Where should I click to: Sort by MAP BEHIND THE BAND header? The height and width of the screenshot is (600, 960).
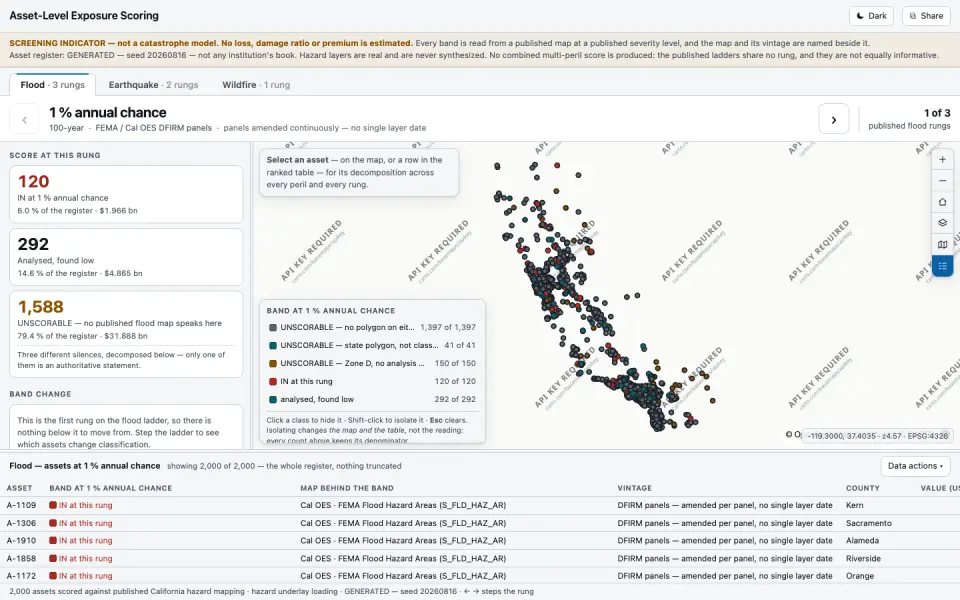coord(347,488)
